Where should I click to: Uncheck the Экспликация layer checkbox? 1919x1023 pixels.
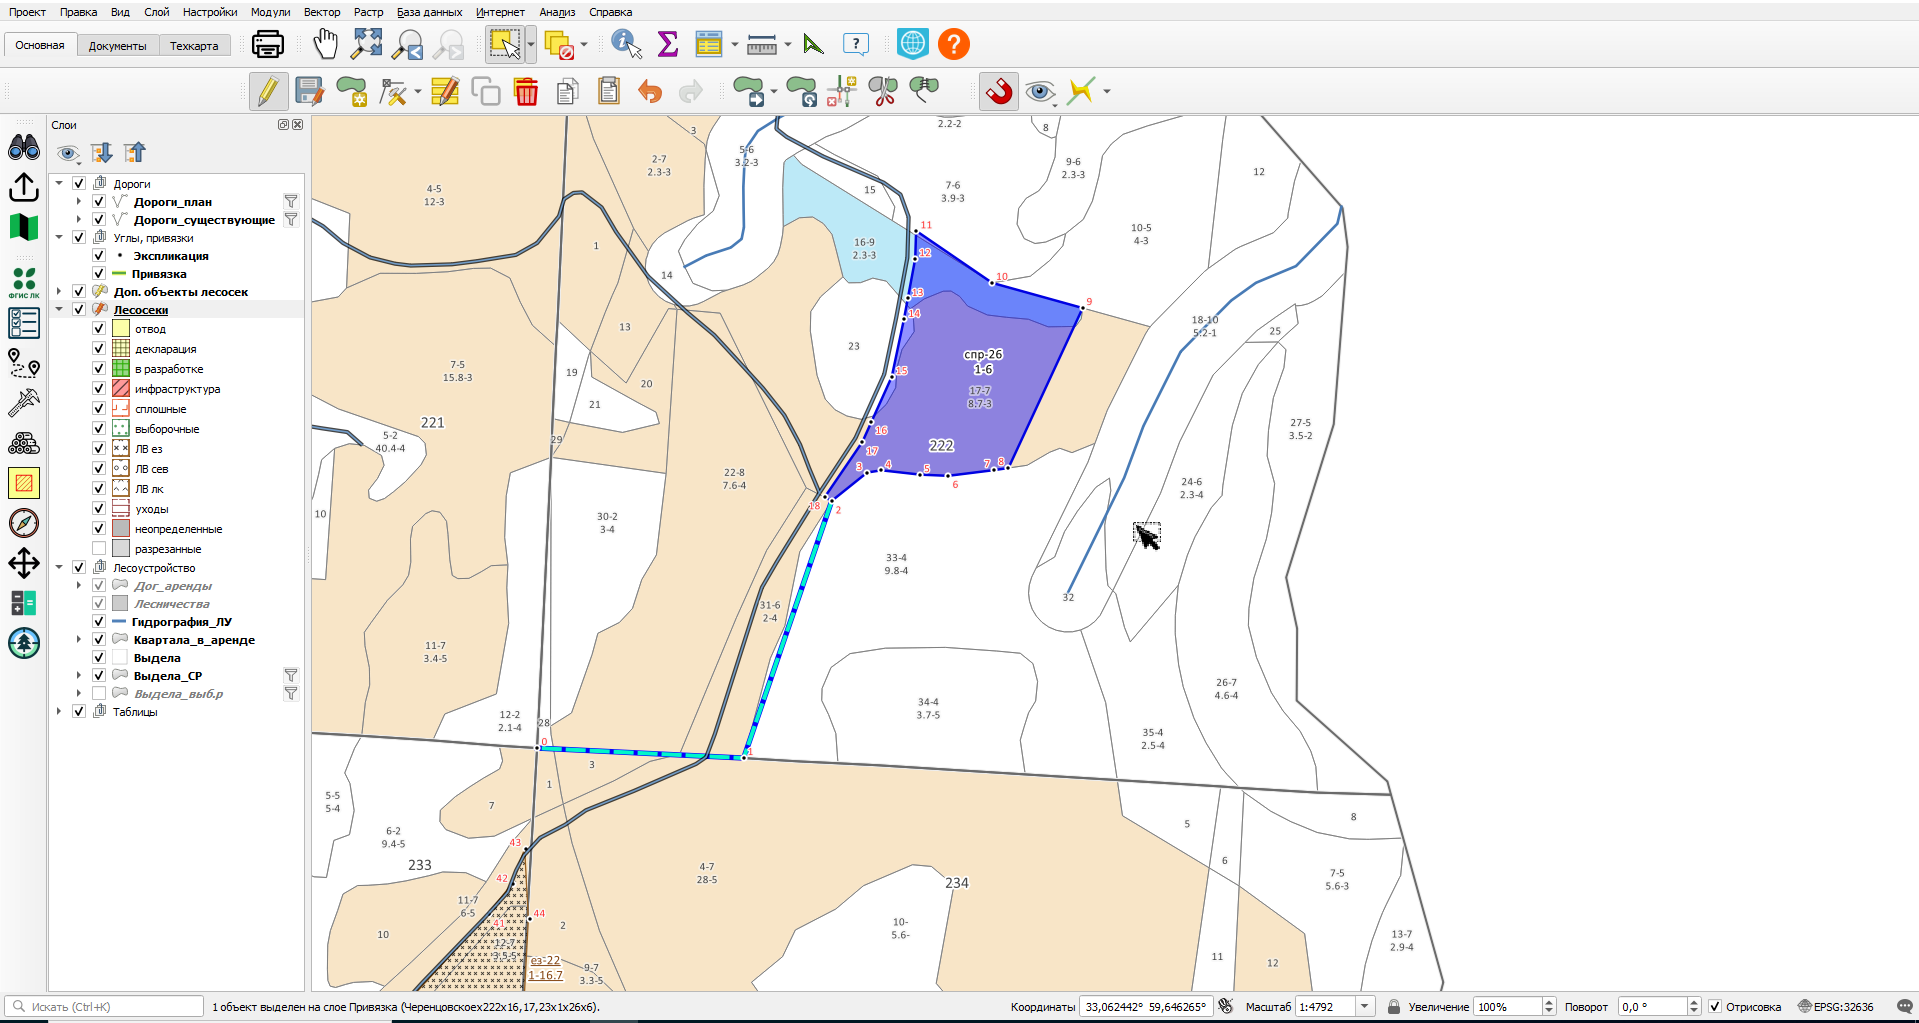tap(99, 256)
